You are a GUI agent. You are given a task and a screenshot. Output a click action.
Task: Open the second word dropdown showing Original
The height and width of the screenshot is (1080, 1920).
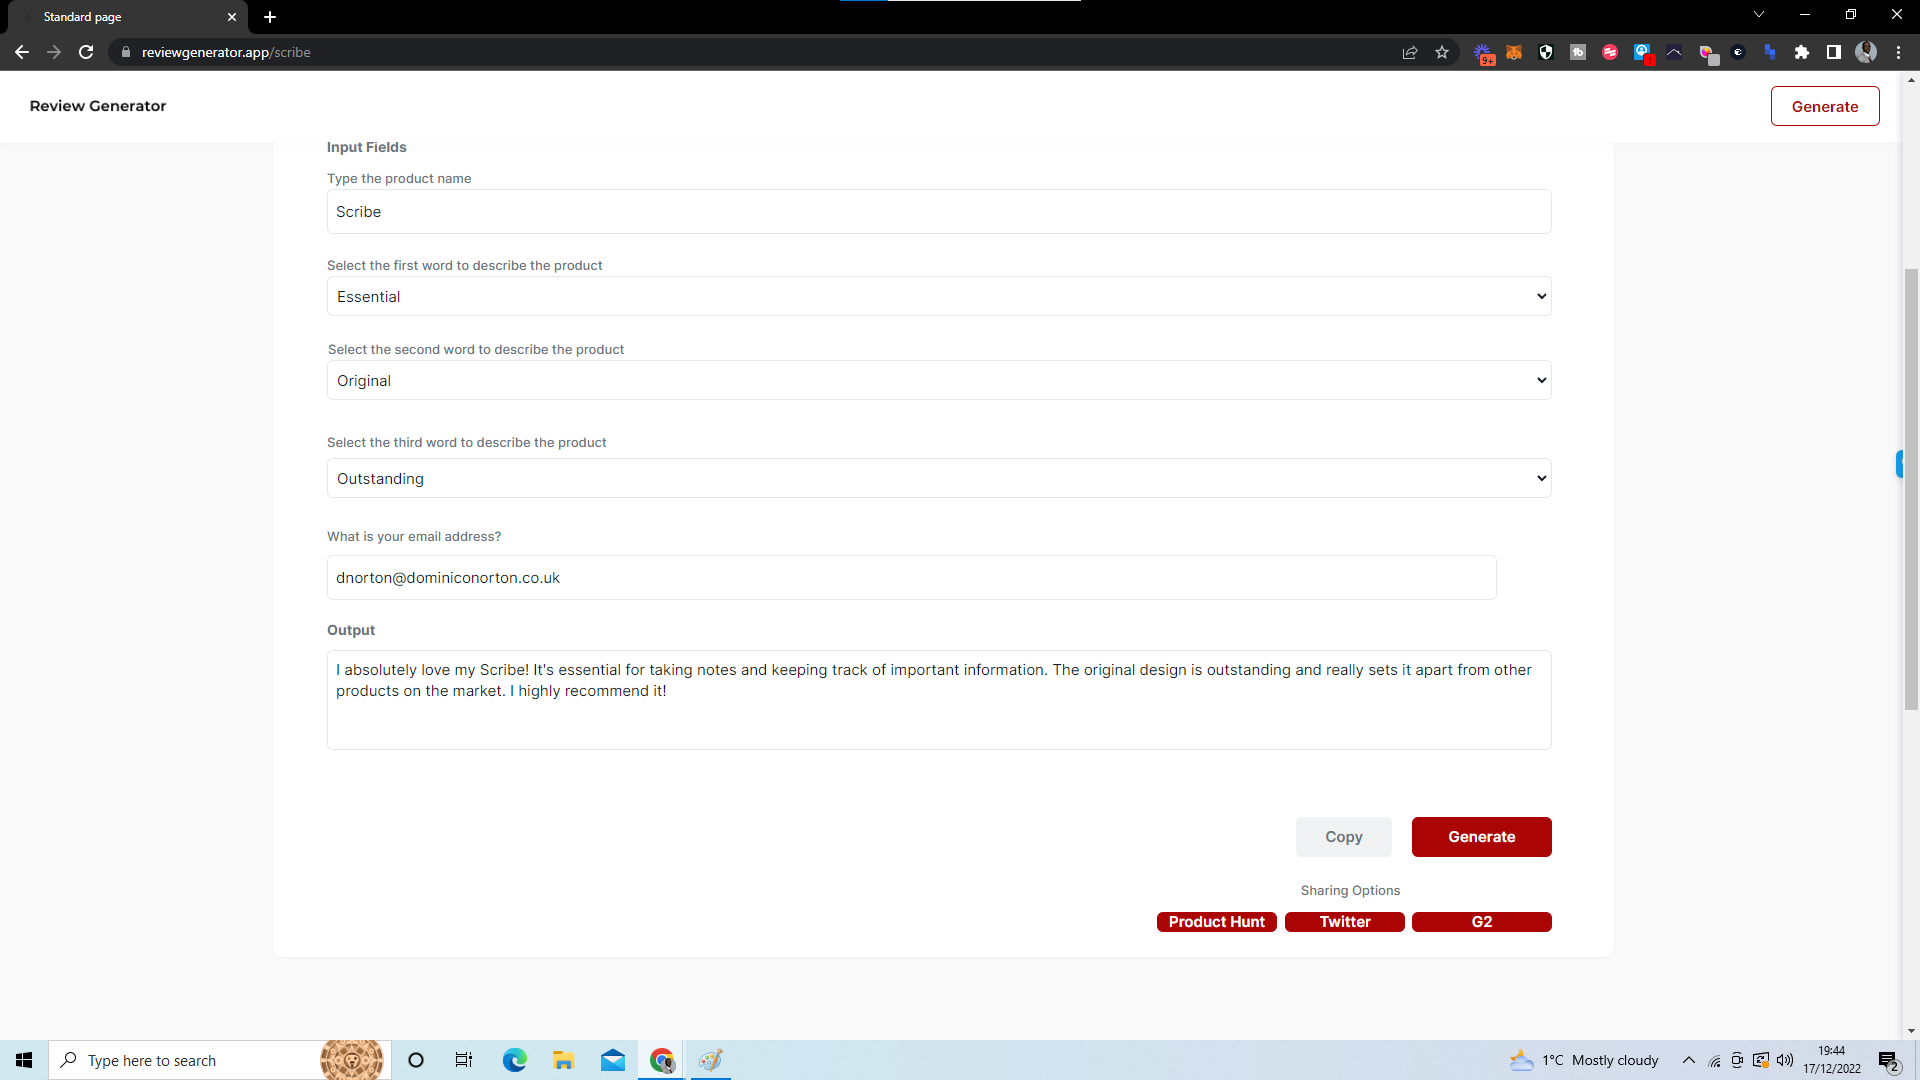coord(939,380)
